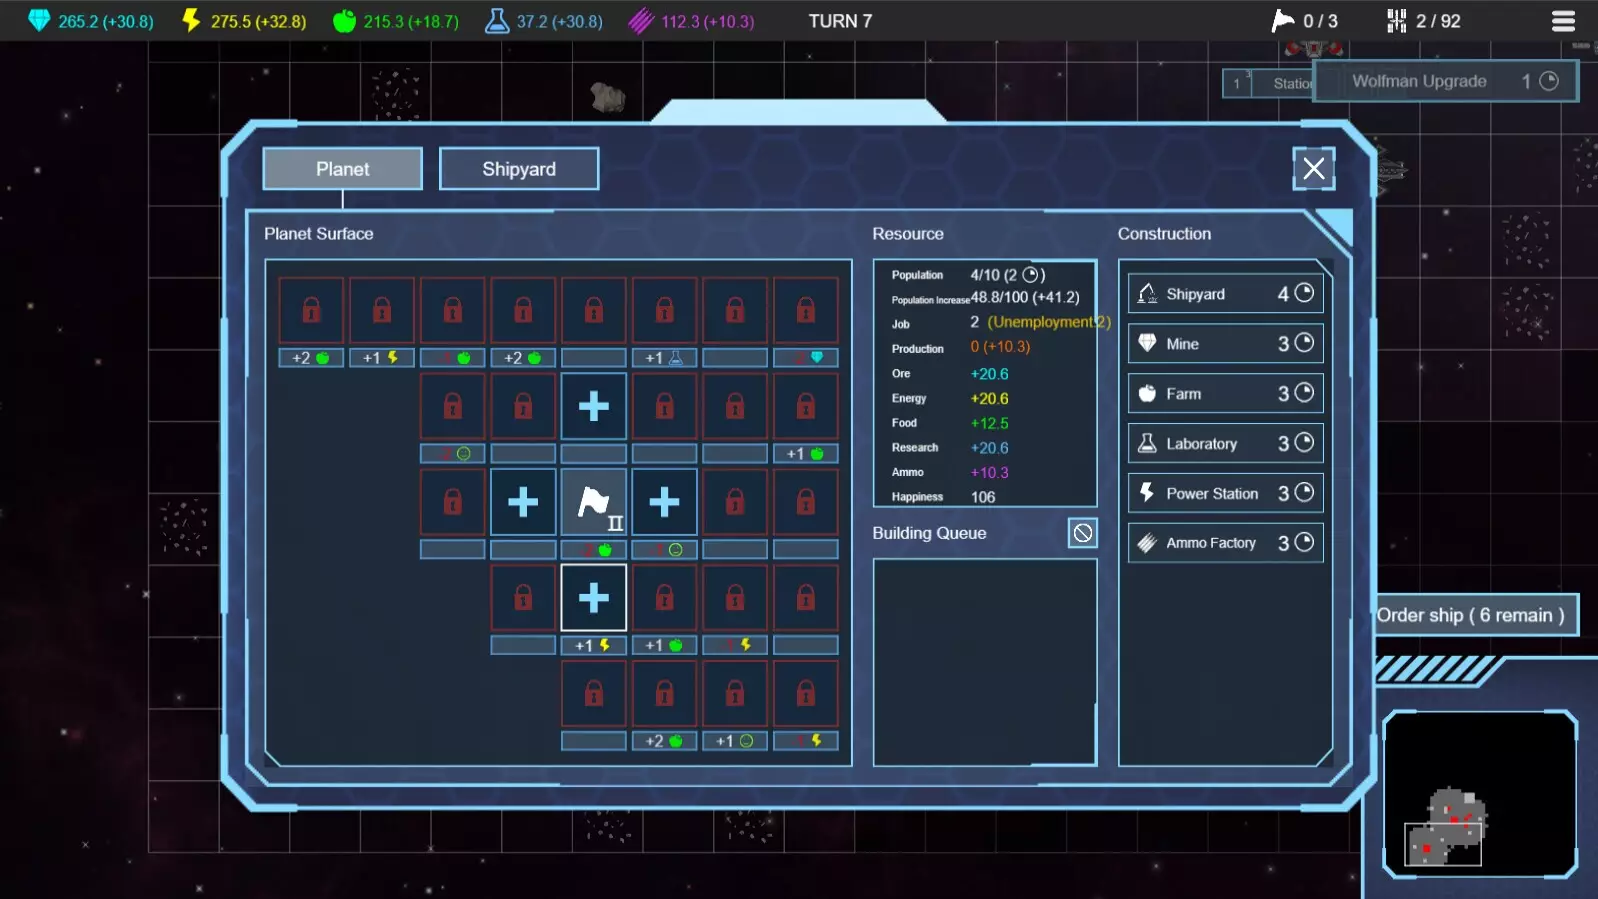Image resolution: width=1598 pixels, height=899 pixels.
Task: Click the Building Queue heading
Action: [929, 533]
